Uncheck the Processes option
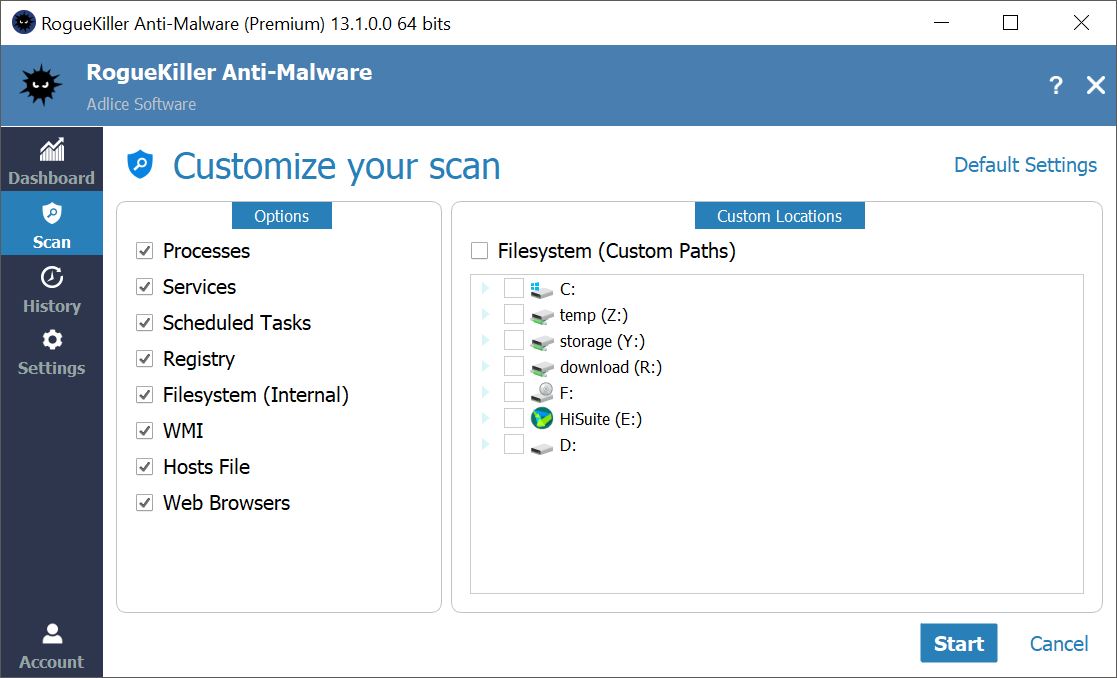Screen dimensions: 1117x678 point(145,251)
